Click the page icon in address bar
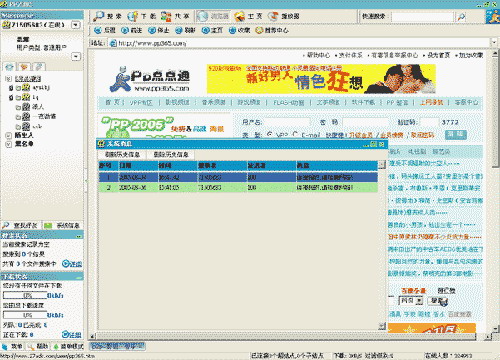This screenshot has width=500, height=360. click(x=113, y=43)
